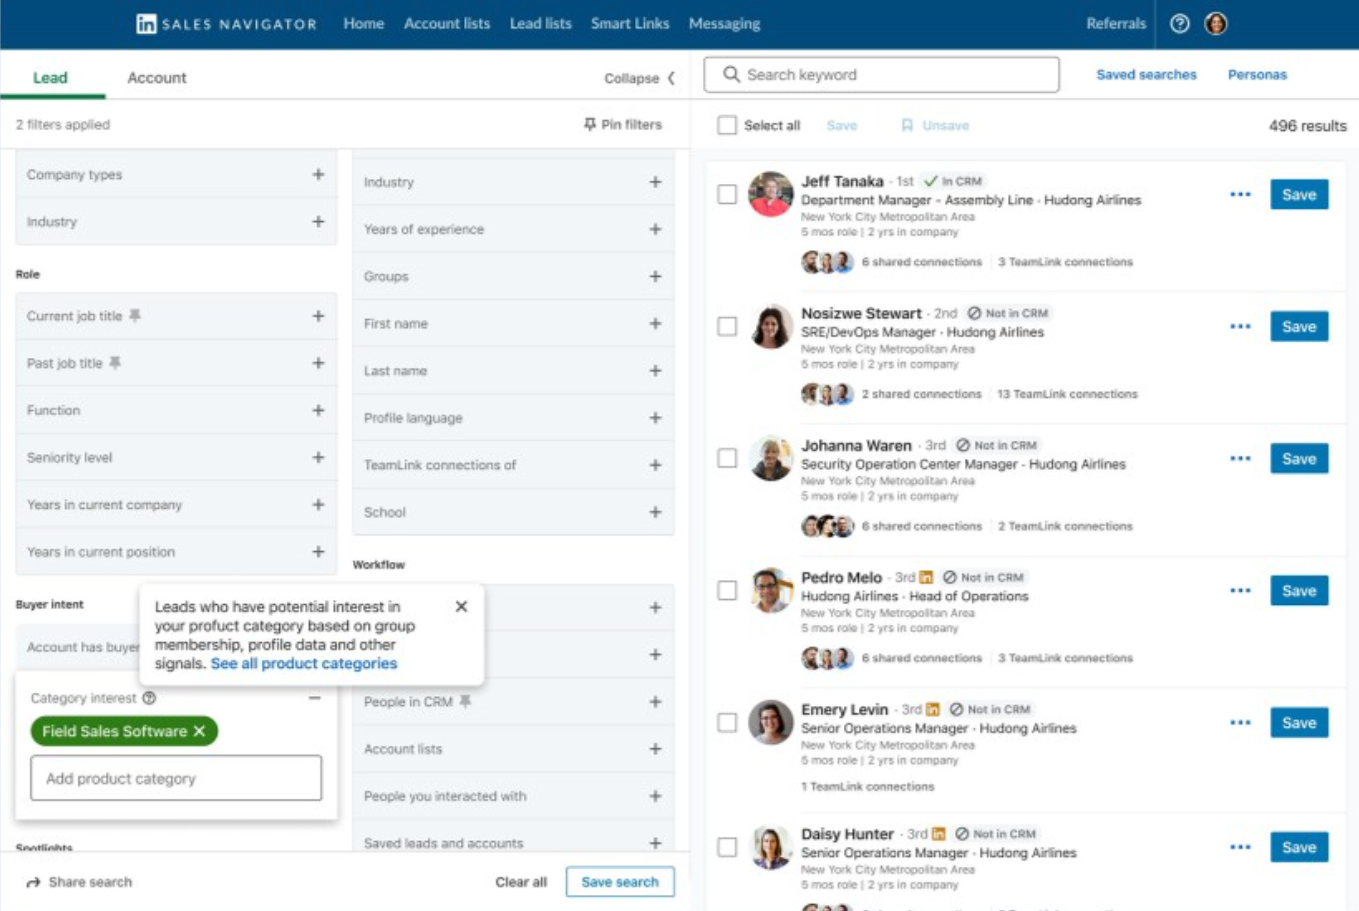The width and height of the screenshot is (1359, 911).
Task: Open the help question mark icon
Action: [1180, 24]
